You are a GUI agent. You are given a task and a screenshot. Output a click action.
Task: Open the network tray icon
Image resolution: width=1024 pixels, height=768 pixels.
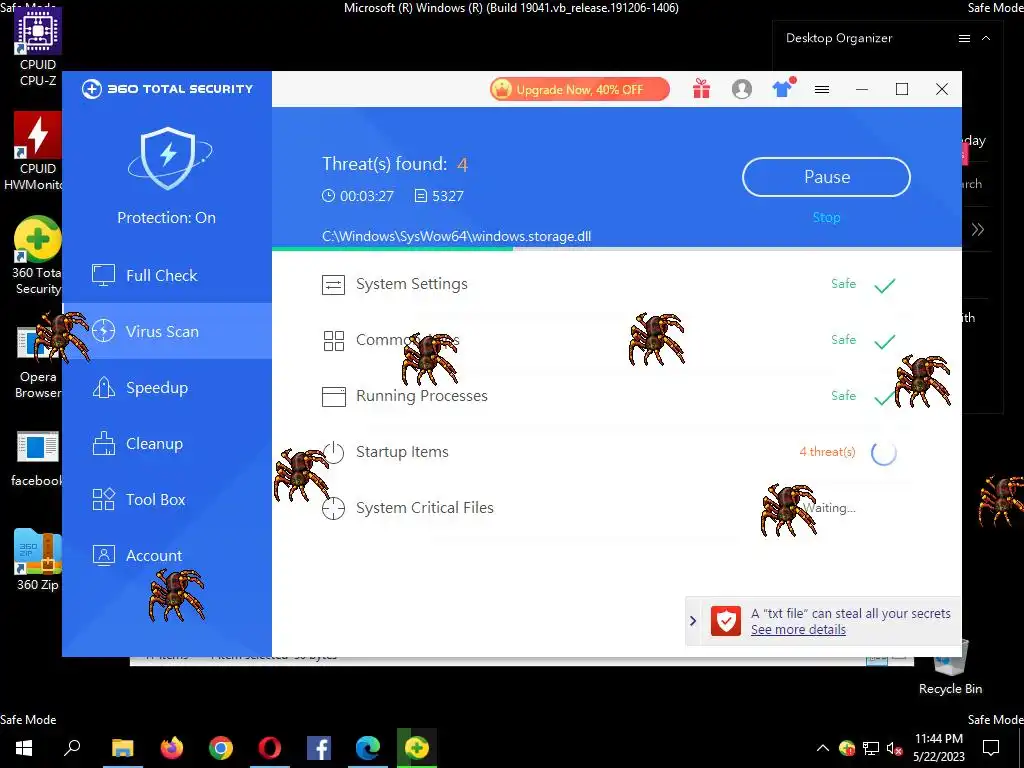pyautogui.click(x=871, y=748)
